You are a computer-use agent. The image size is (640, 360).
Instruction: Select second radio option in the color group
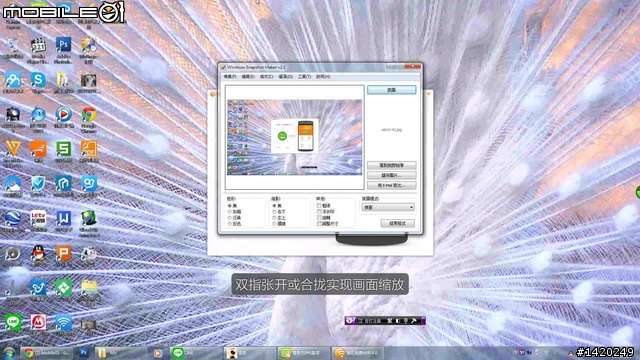[230, 212]
